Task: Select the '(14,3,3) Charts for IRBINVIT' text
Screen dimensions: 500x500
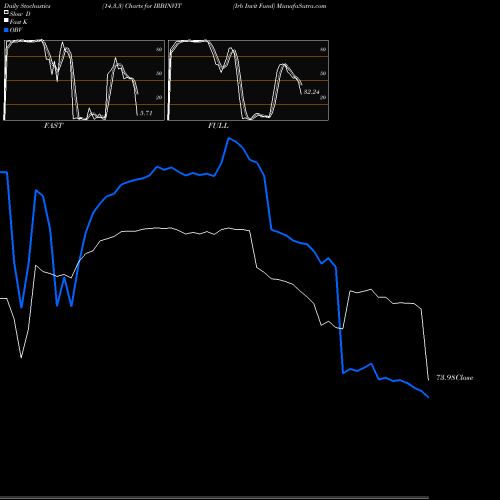Action: (x=142, y=6)
